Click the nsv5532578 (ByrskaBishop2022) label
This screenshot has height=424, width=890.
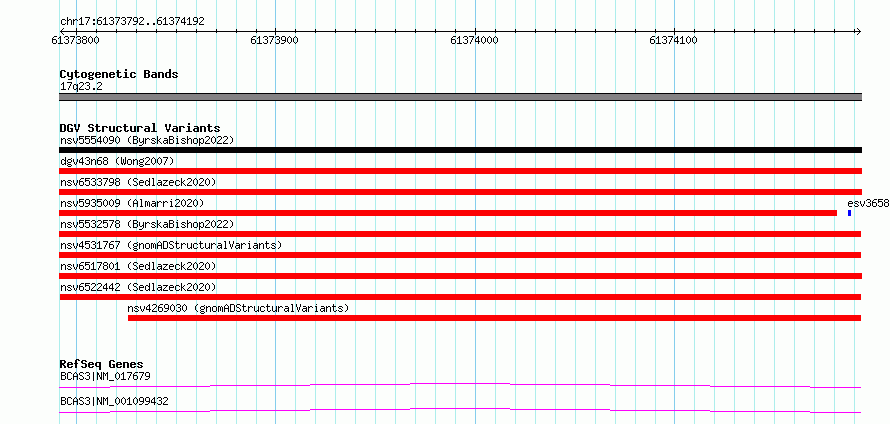coord(147,224)
